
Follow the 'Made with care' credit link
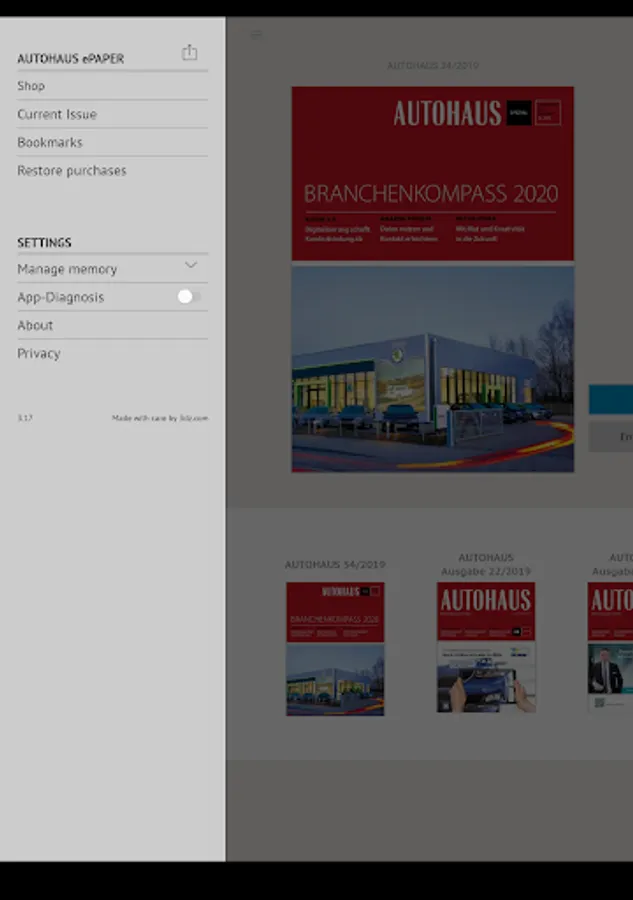[160, 418]
